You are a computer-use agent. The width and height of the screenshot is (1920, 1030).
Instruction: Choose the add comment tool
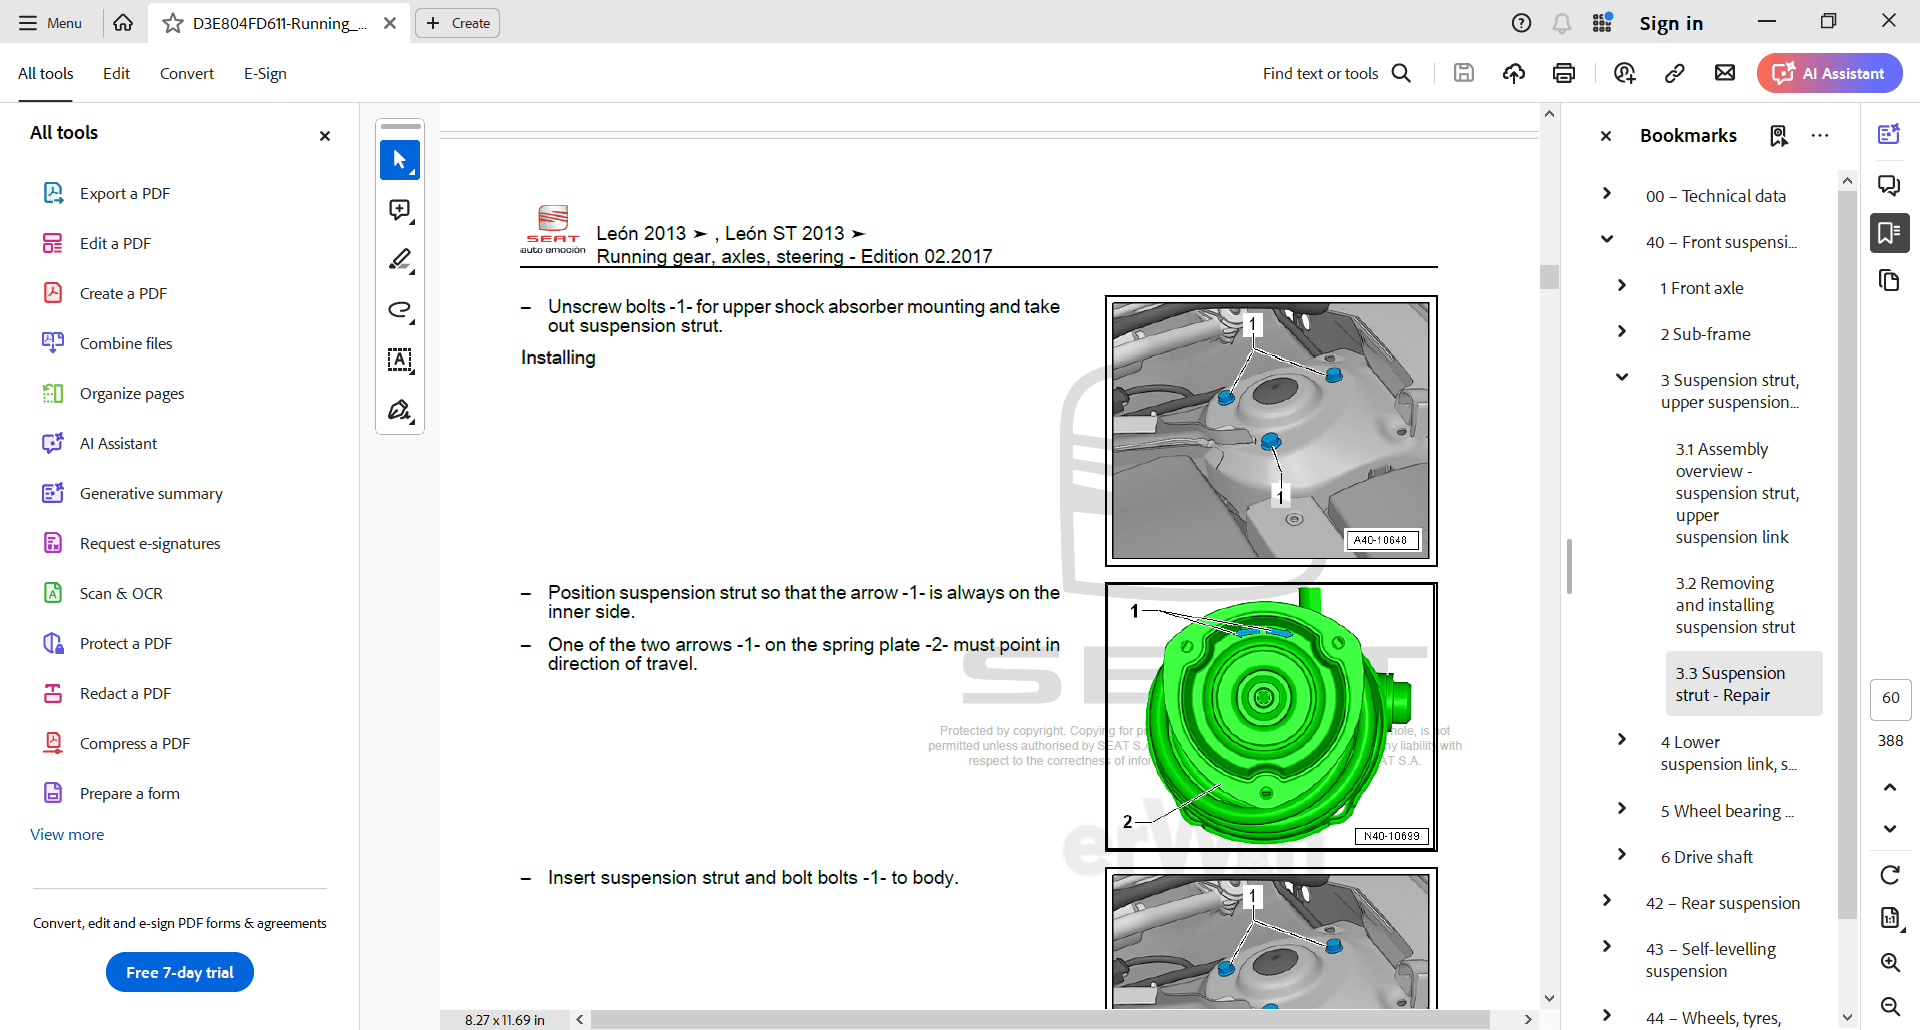tap(399, 210)
